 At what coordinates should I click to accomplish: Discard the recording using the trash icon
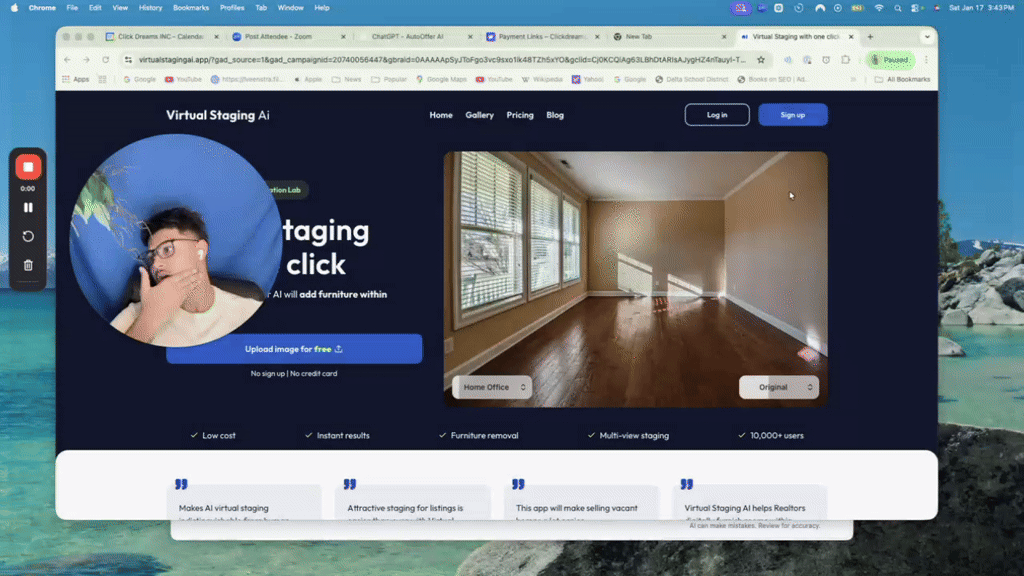(27, 265)
